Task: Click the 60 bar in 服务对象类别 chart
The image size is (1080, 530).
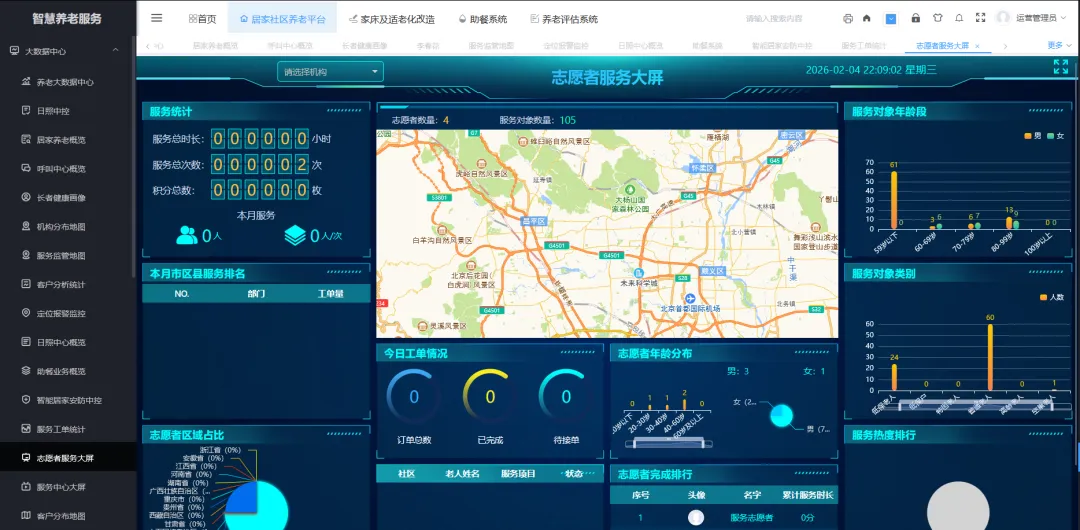Action: [x=990, y=358]
